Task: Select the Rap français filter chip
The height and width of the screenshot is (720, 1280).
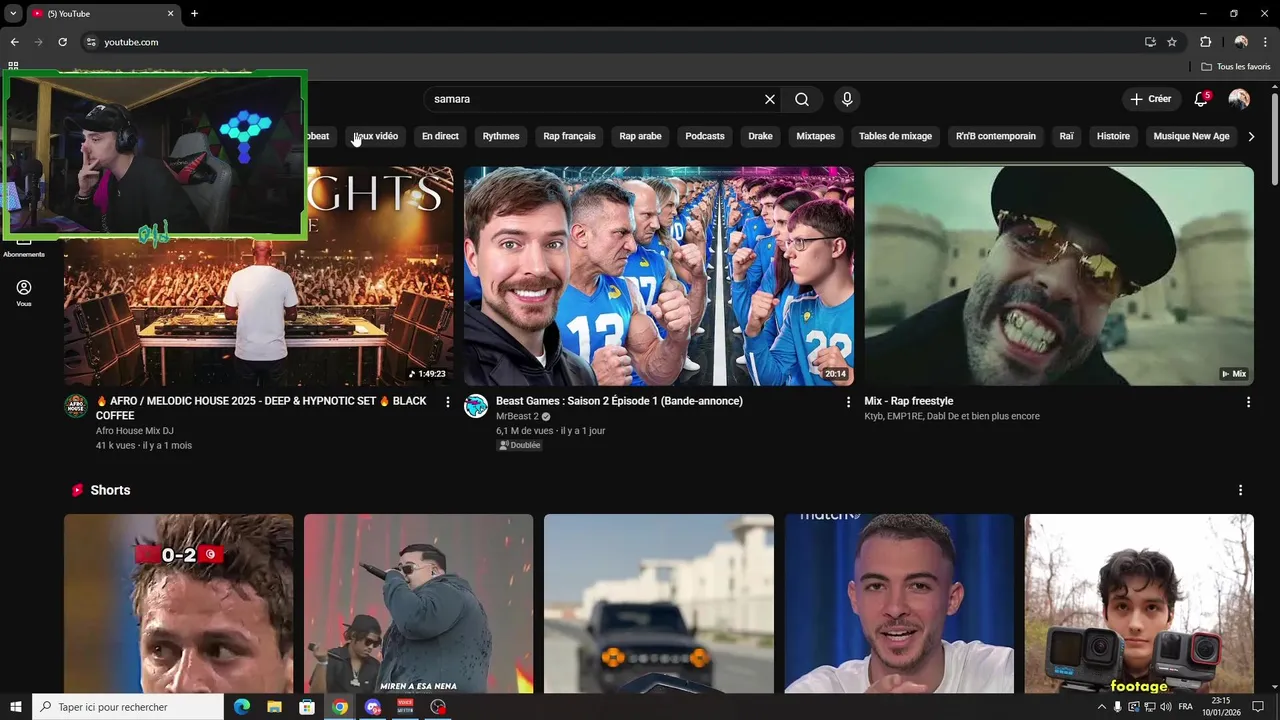Action: pos(569,136)
